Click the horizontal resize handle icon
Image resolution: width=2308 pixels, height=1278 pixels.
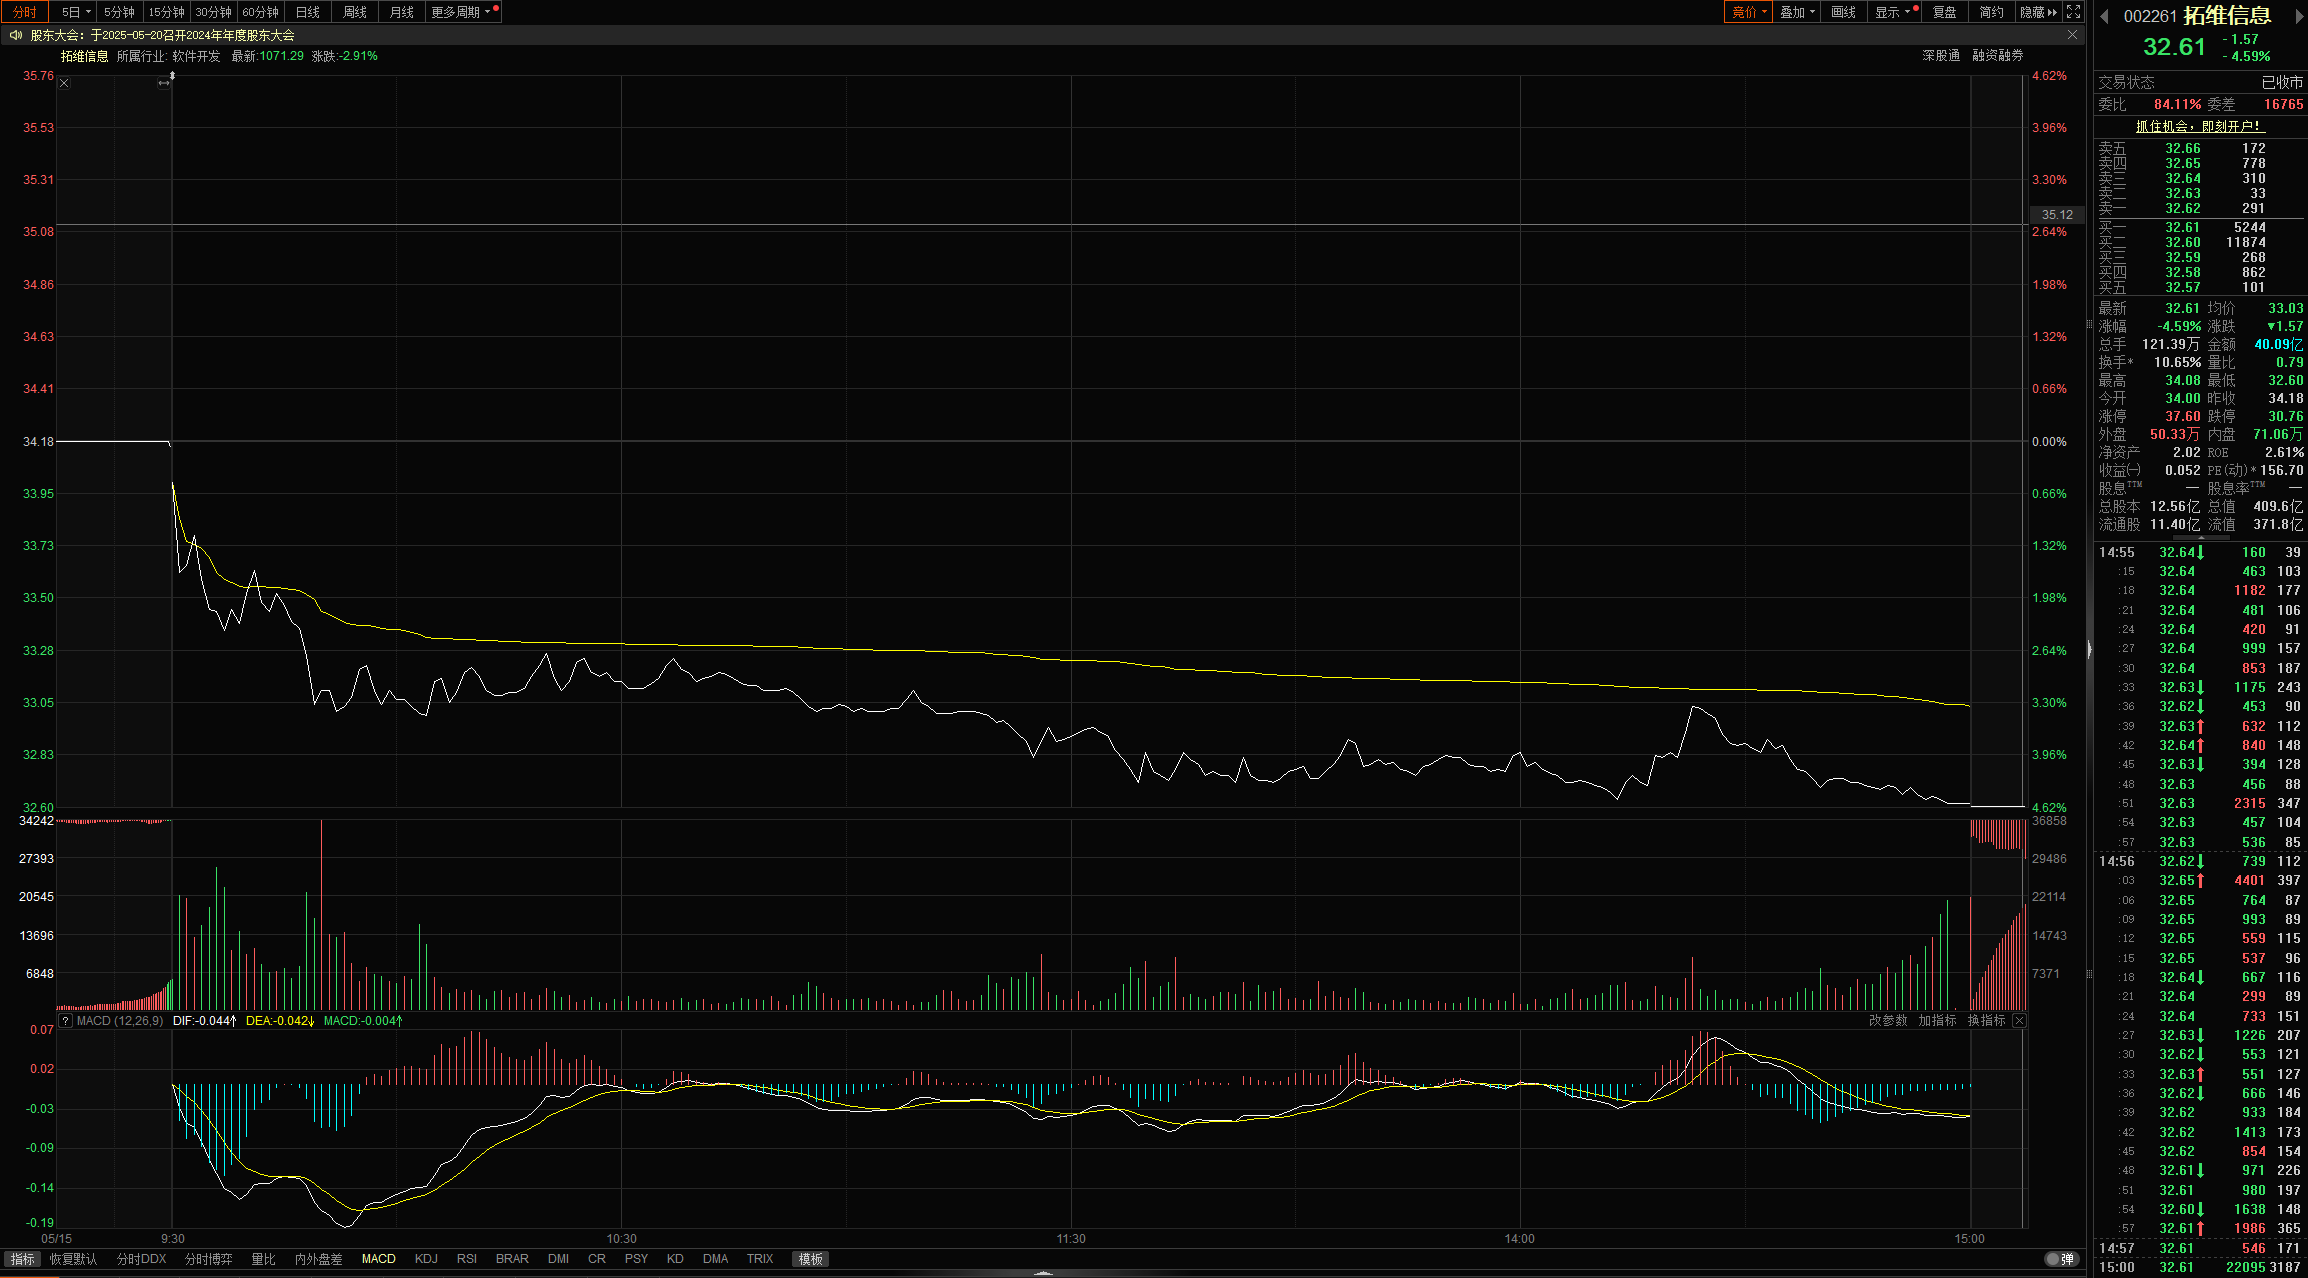[164, 83]
